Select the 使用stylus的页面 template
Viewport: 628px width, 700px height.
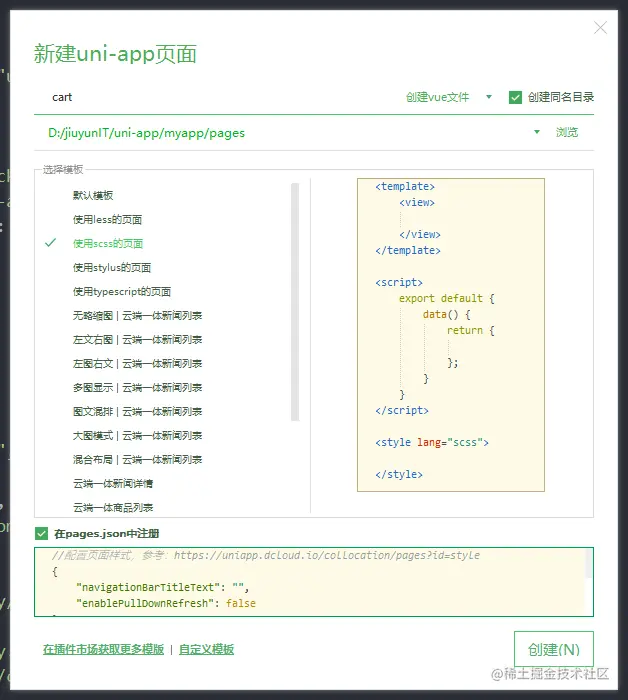pyautogui.click(x=112, y=267)
